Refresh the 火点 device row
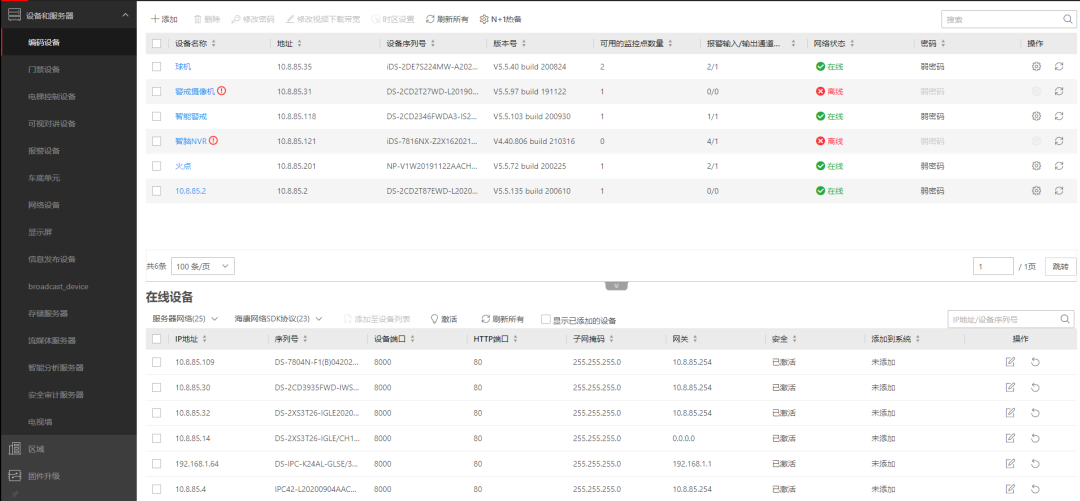Viewport: 1080px width, 501px height. (x=1058, y=166)
